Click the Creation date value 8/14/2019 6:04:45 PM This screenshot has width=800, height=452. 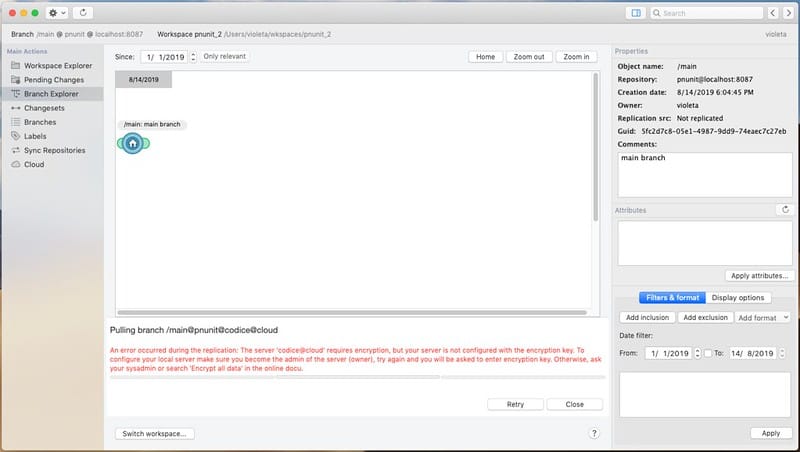click(715, 93)
